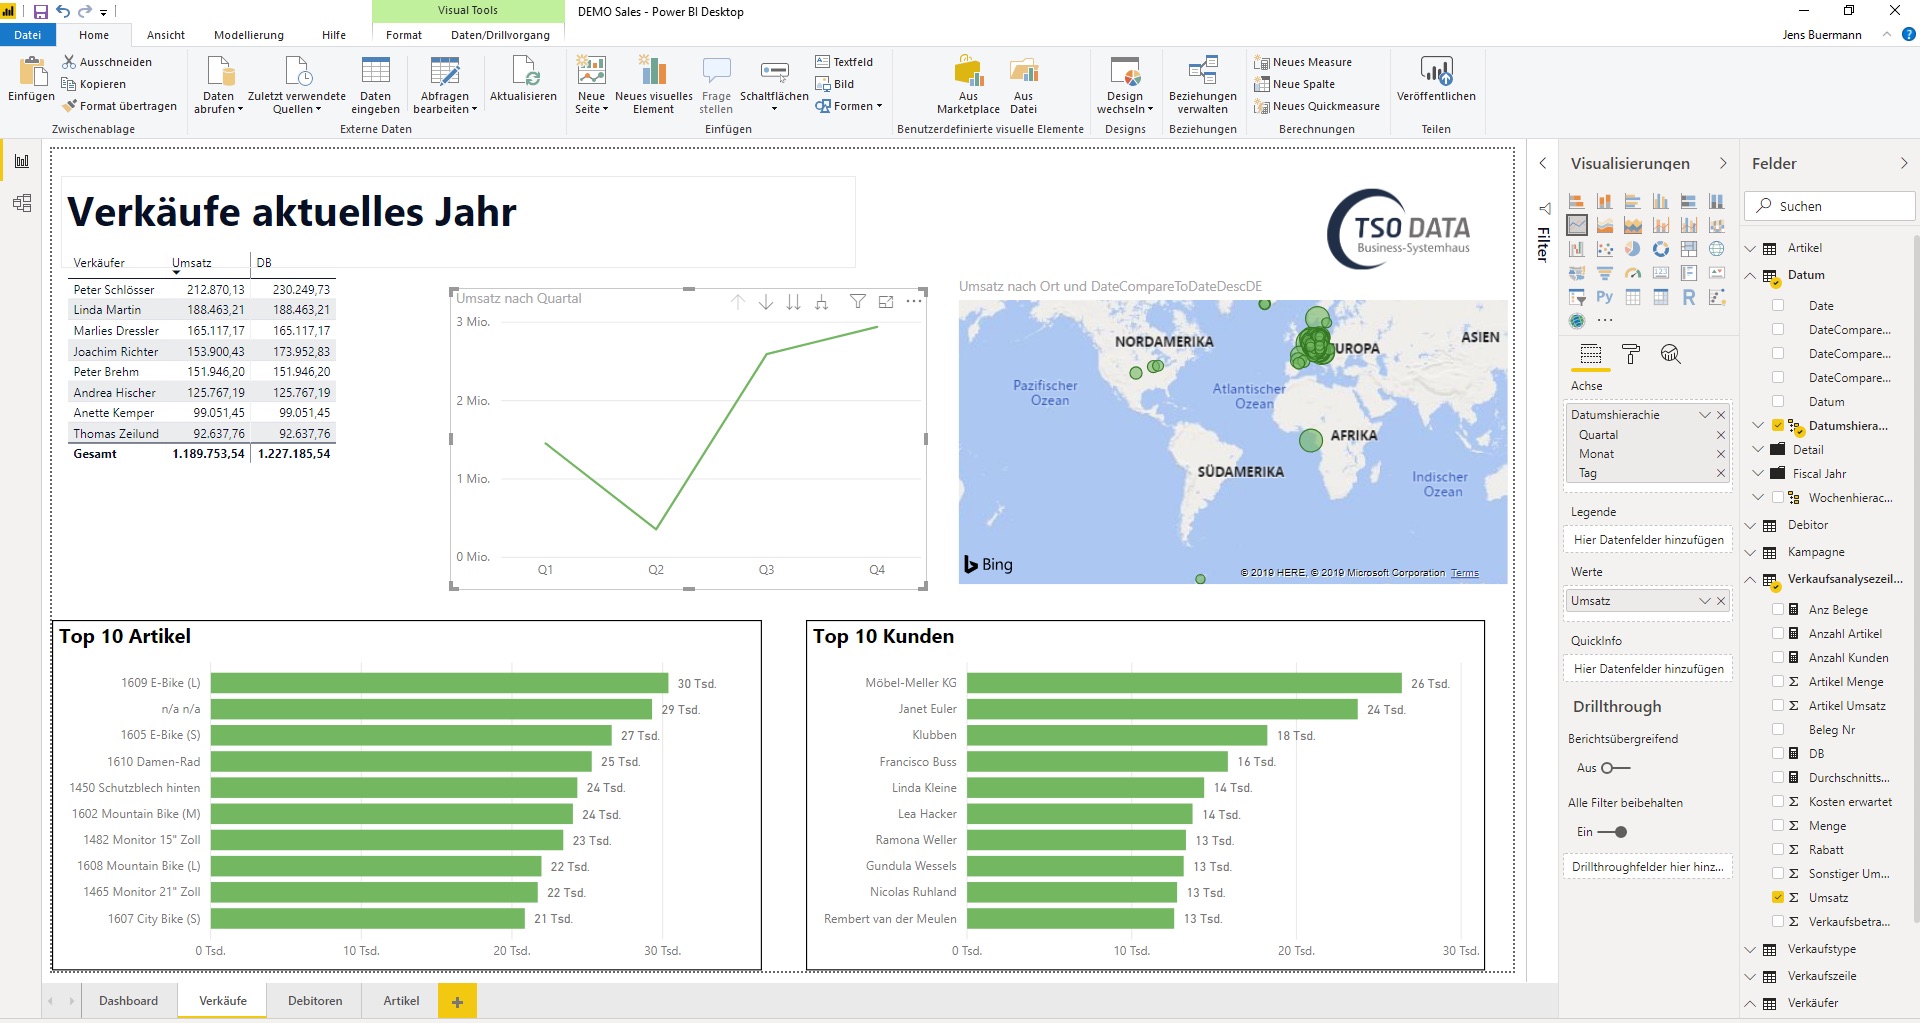Select the funnel visualization icon
1920x1023 pixels.
click(1605, 273)
